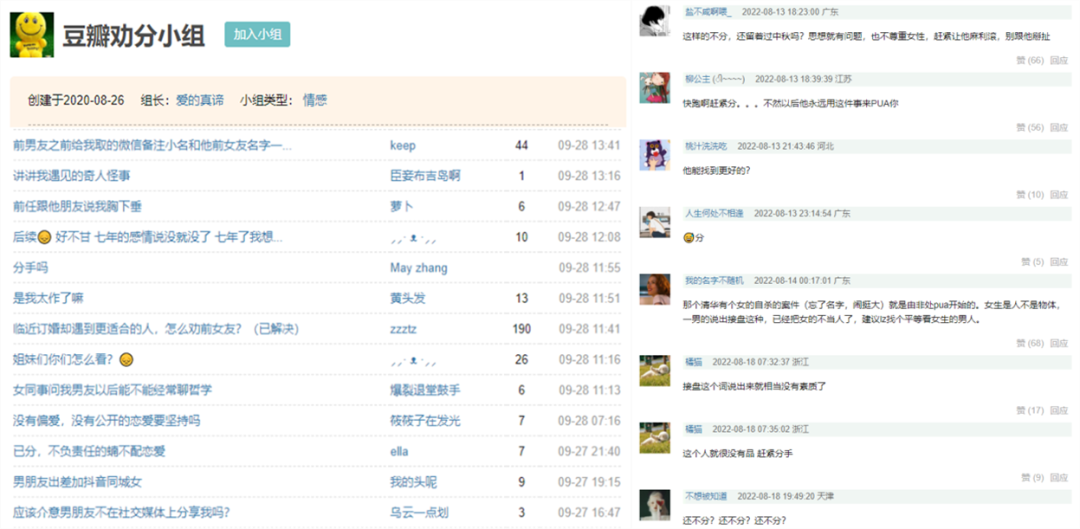Click username 桃汁洗洗吃 in comments
This screenshot has width=1080, height=529.
[x=706, y=146]
